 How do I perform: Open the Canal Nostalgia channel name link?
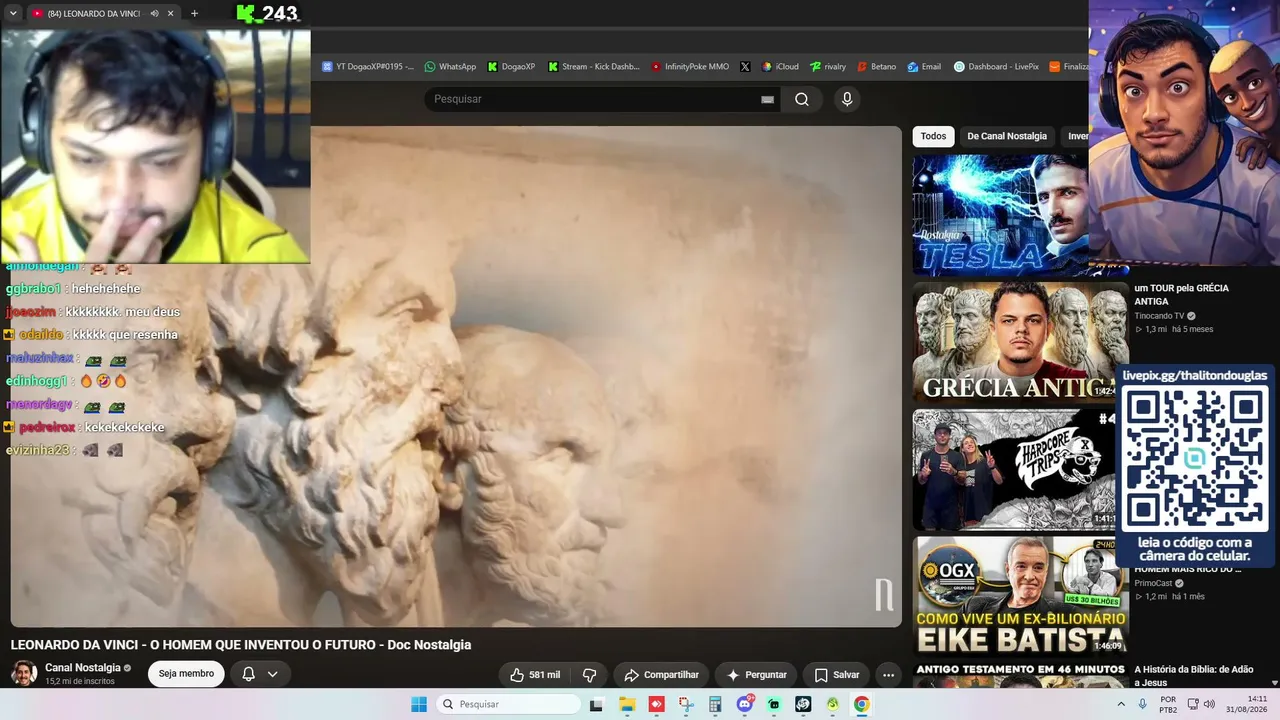tap(82, 668)
